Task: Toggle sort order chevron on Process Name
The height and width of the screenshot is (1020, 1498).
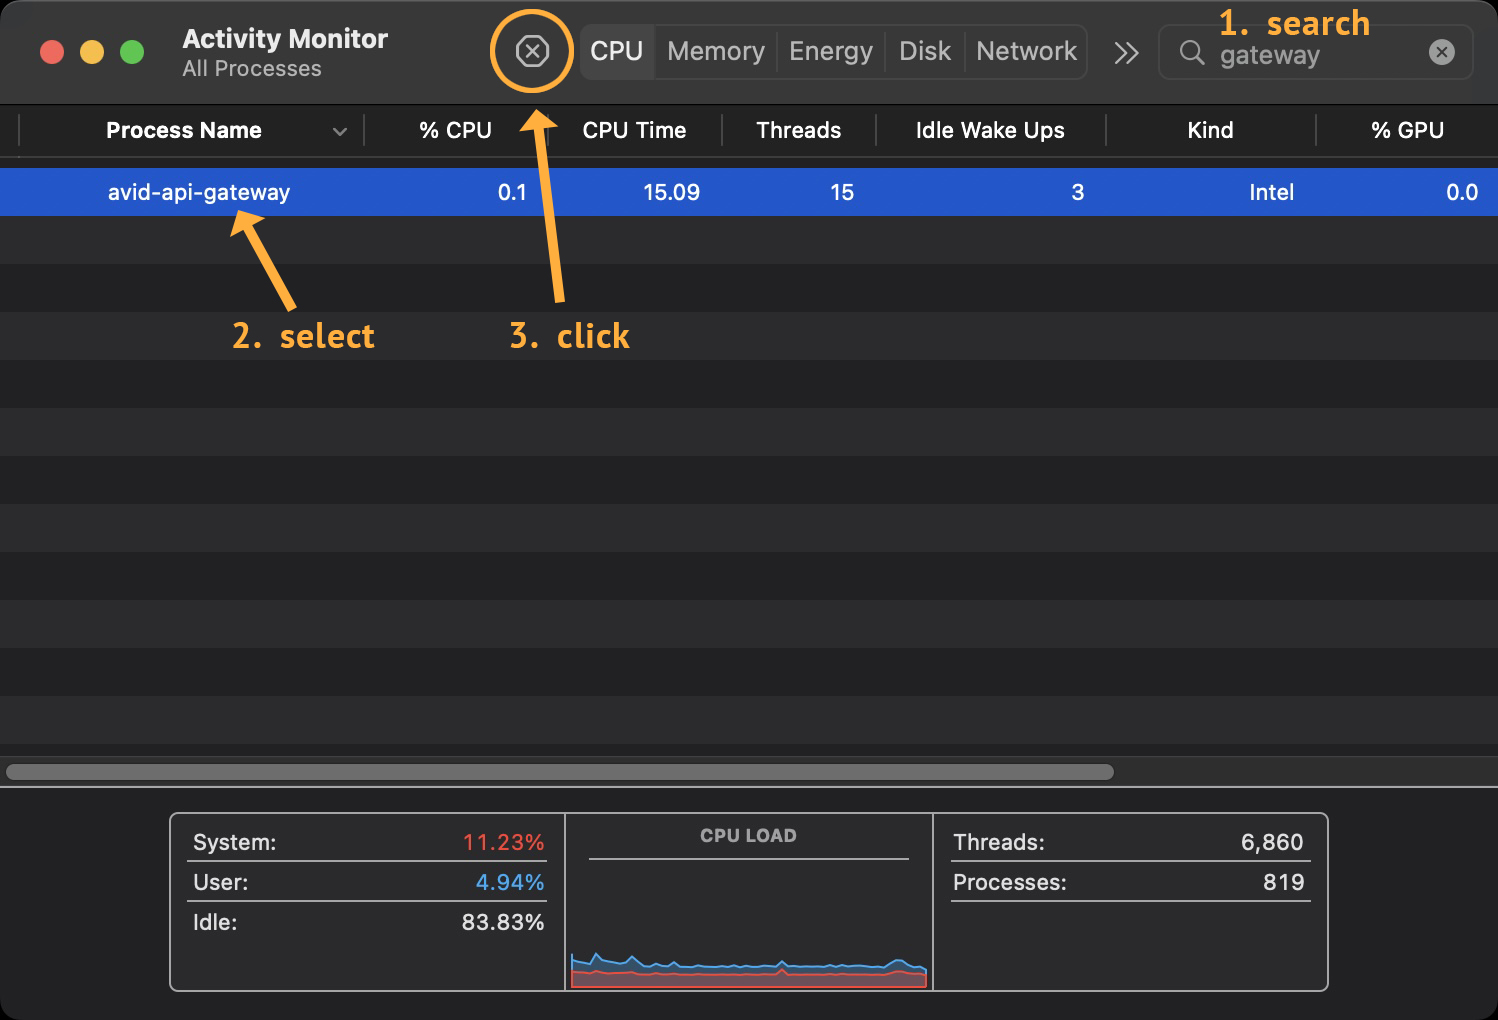Action: 340,131
